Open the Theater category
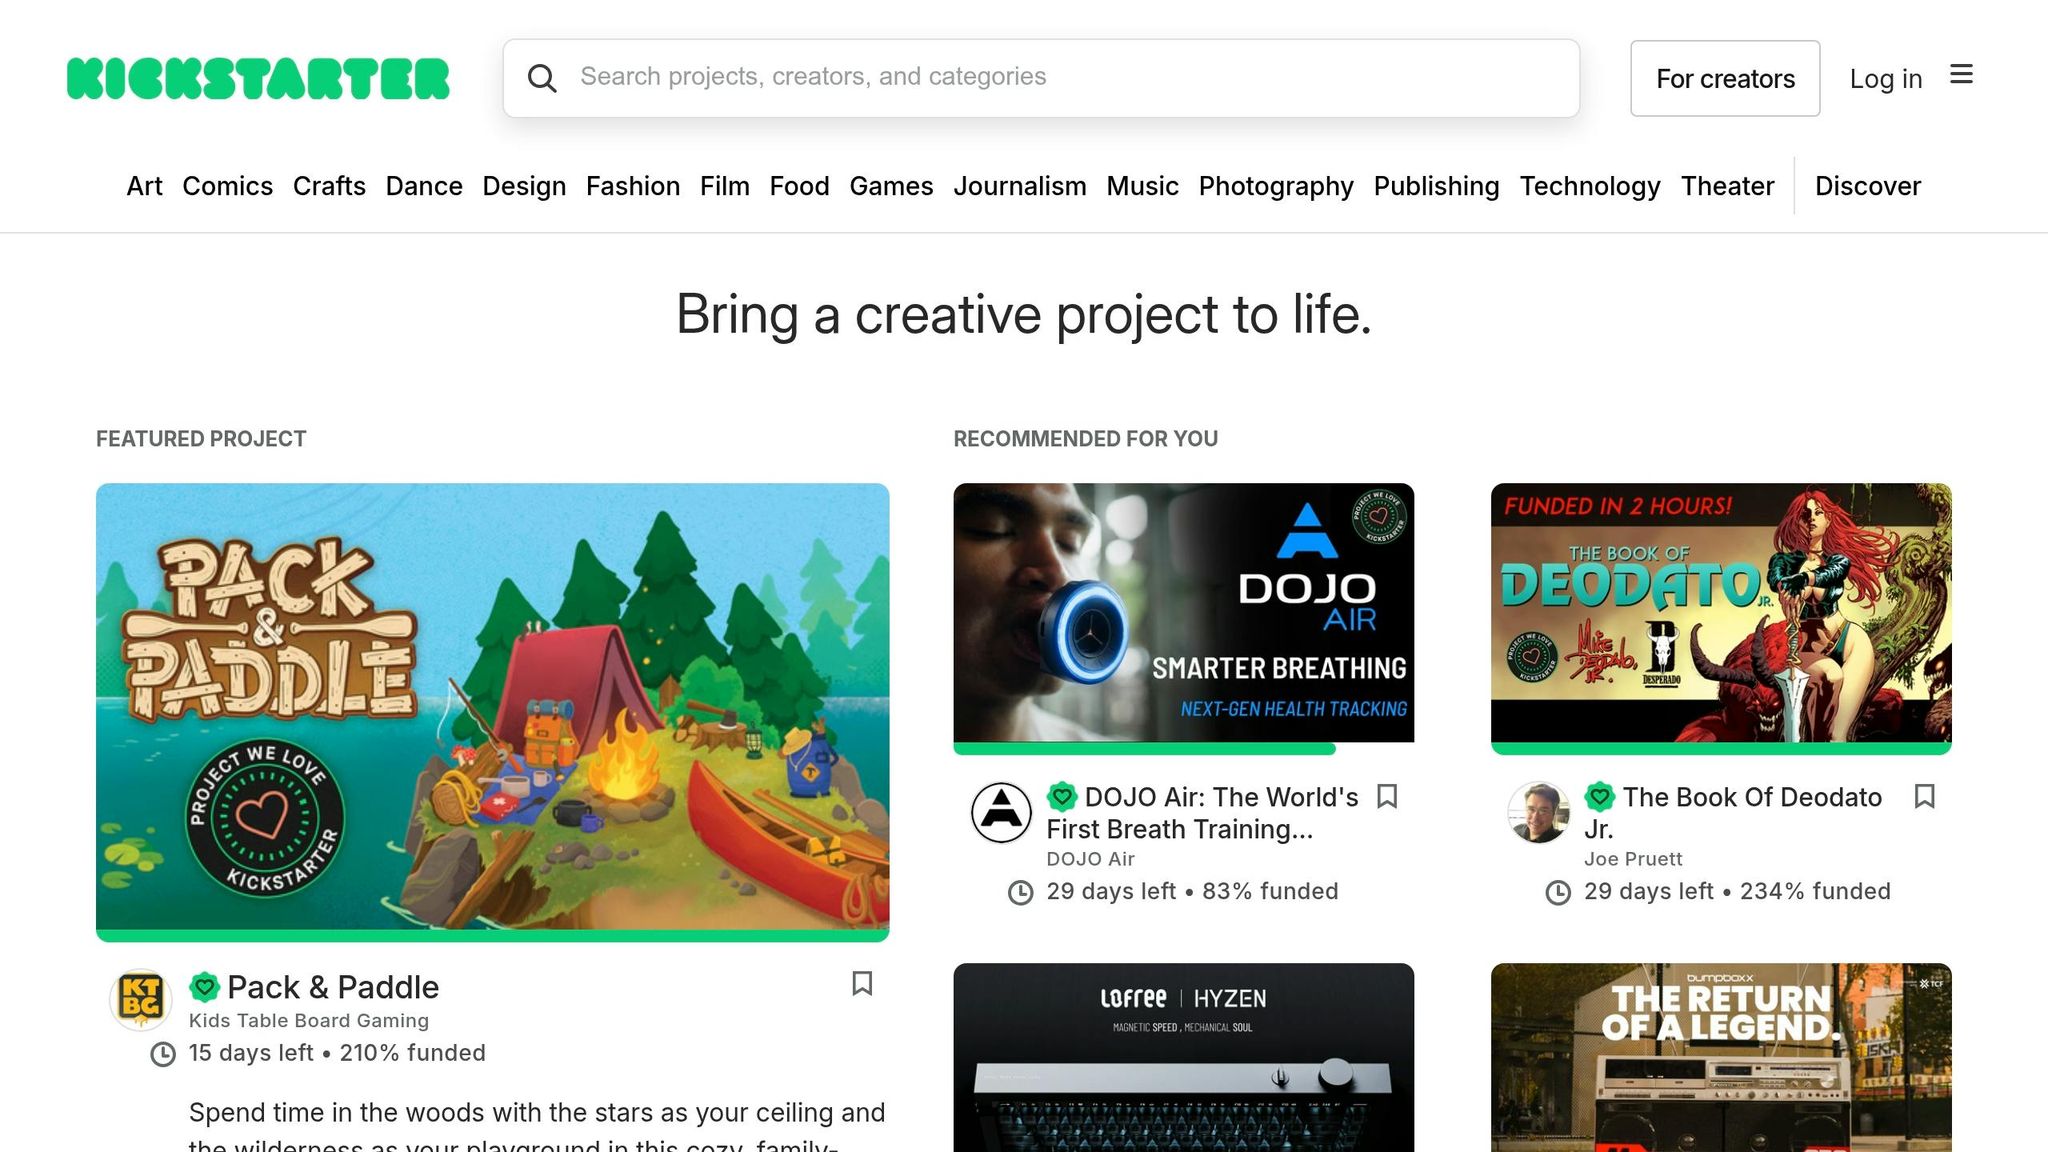 pyautogui.click(x=1727, y=186)
